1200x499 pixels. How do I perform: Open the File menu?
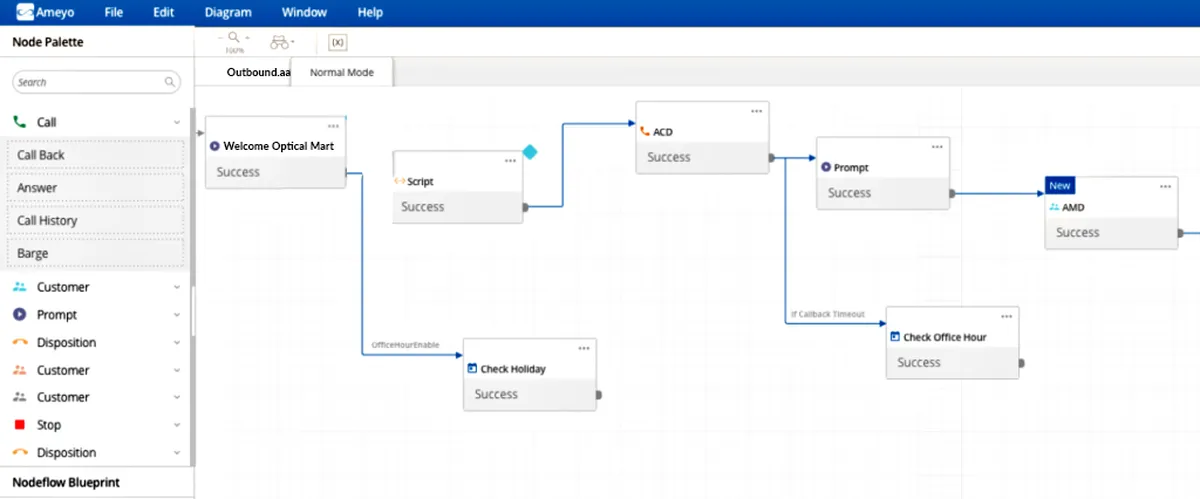click(x=114, y=13)
